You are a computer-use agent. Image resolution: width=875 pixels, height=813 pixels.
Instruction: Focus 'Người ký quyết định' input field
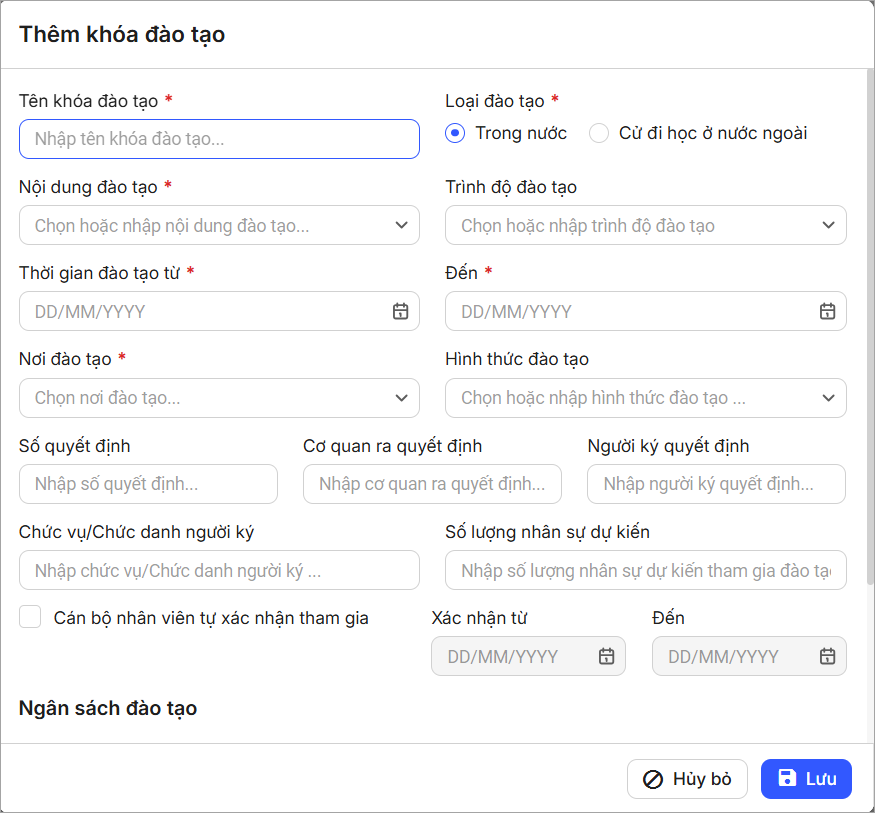(716, 484)
